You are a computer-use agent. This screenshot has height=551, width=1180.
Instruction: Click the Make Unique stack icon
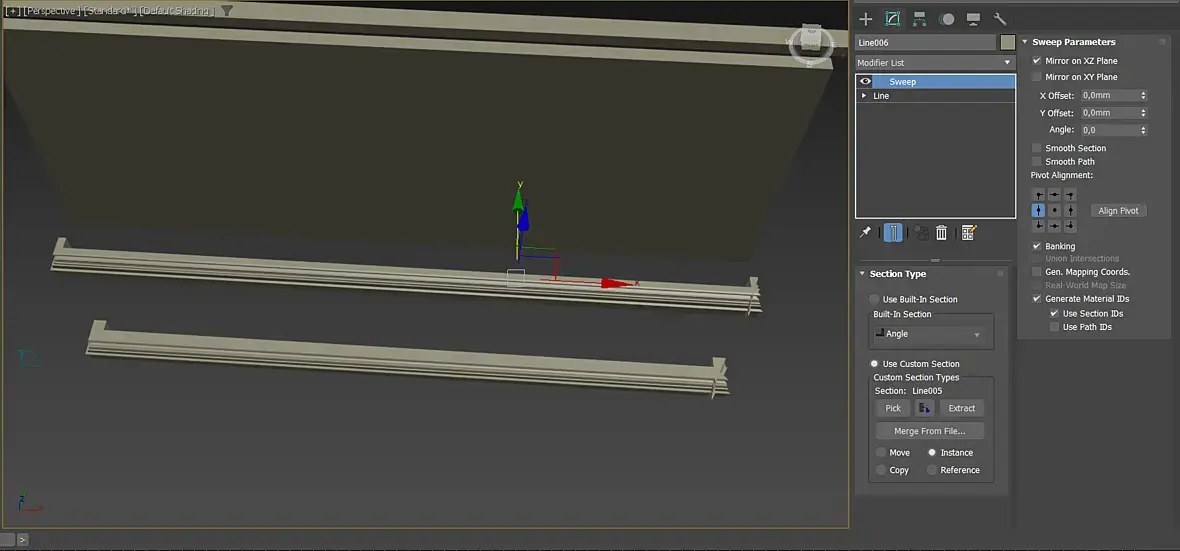click(x=921, y=233)
